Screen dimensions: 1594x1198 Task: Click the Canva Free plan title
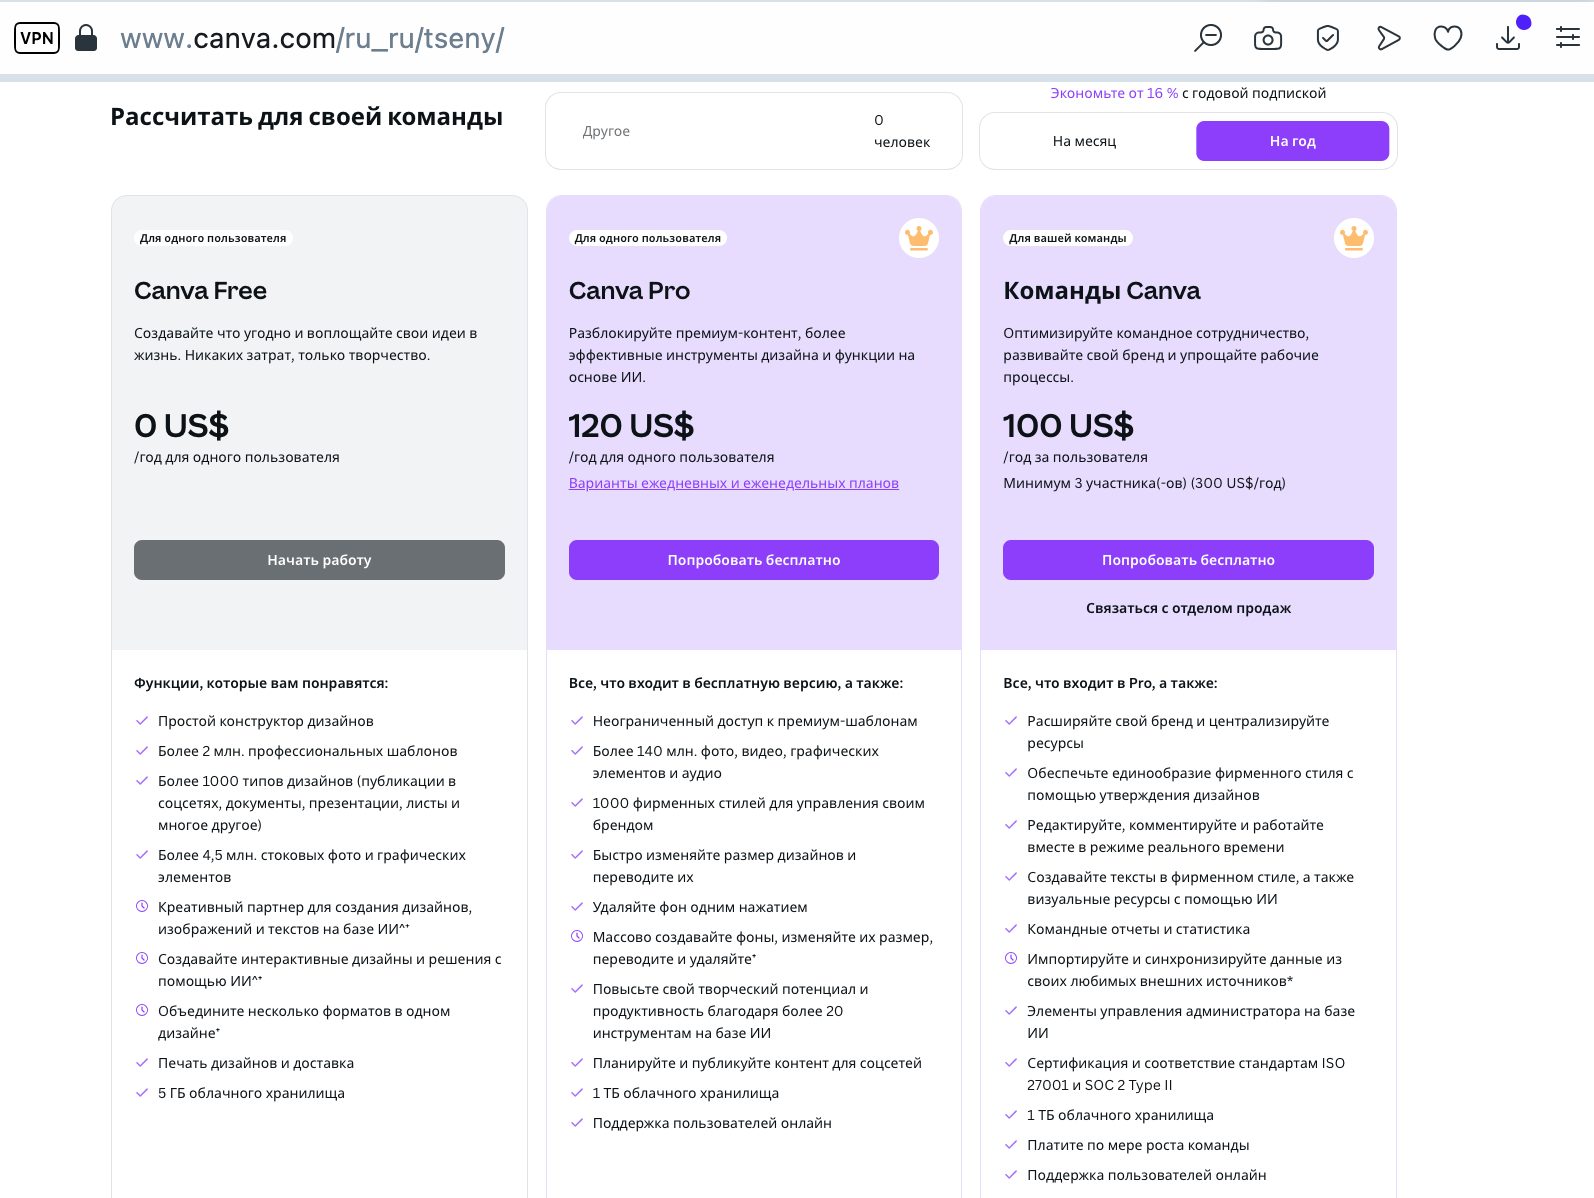tap(200, 291)
